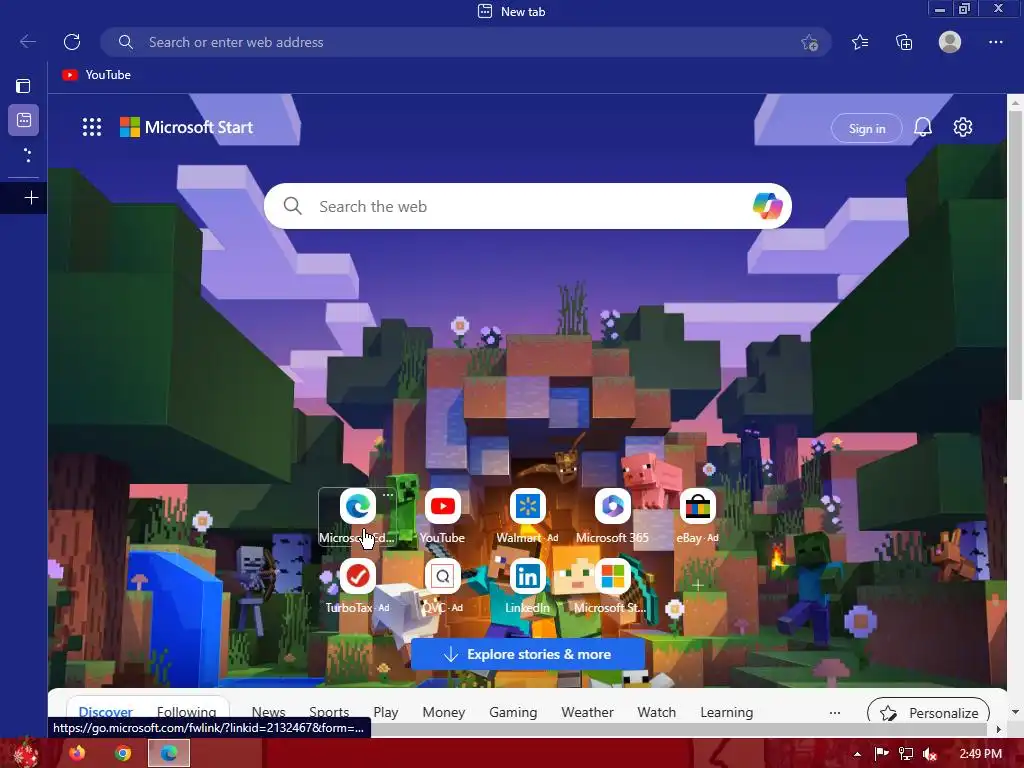The width and height of the screenshot is (1024, 768).
Task: Open Settings and more ellipsis menu
Action: tap(995, 42)
